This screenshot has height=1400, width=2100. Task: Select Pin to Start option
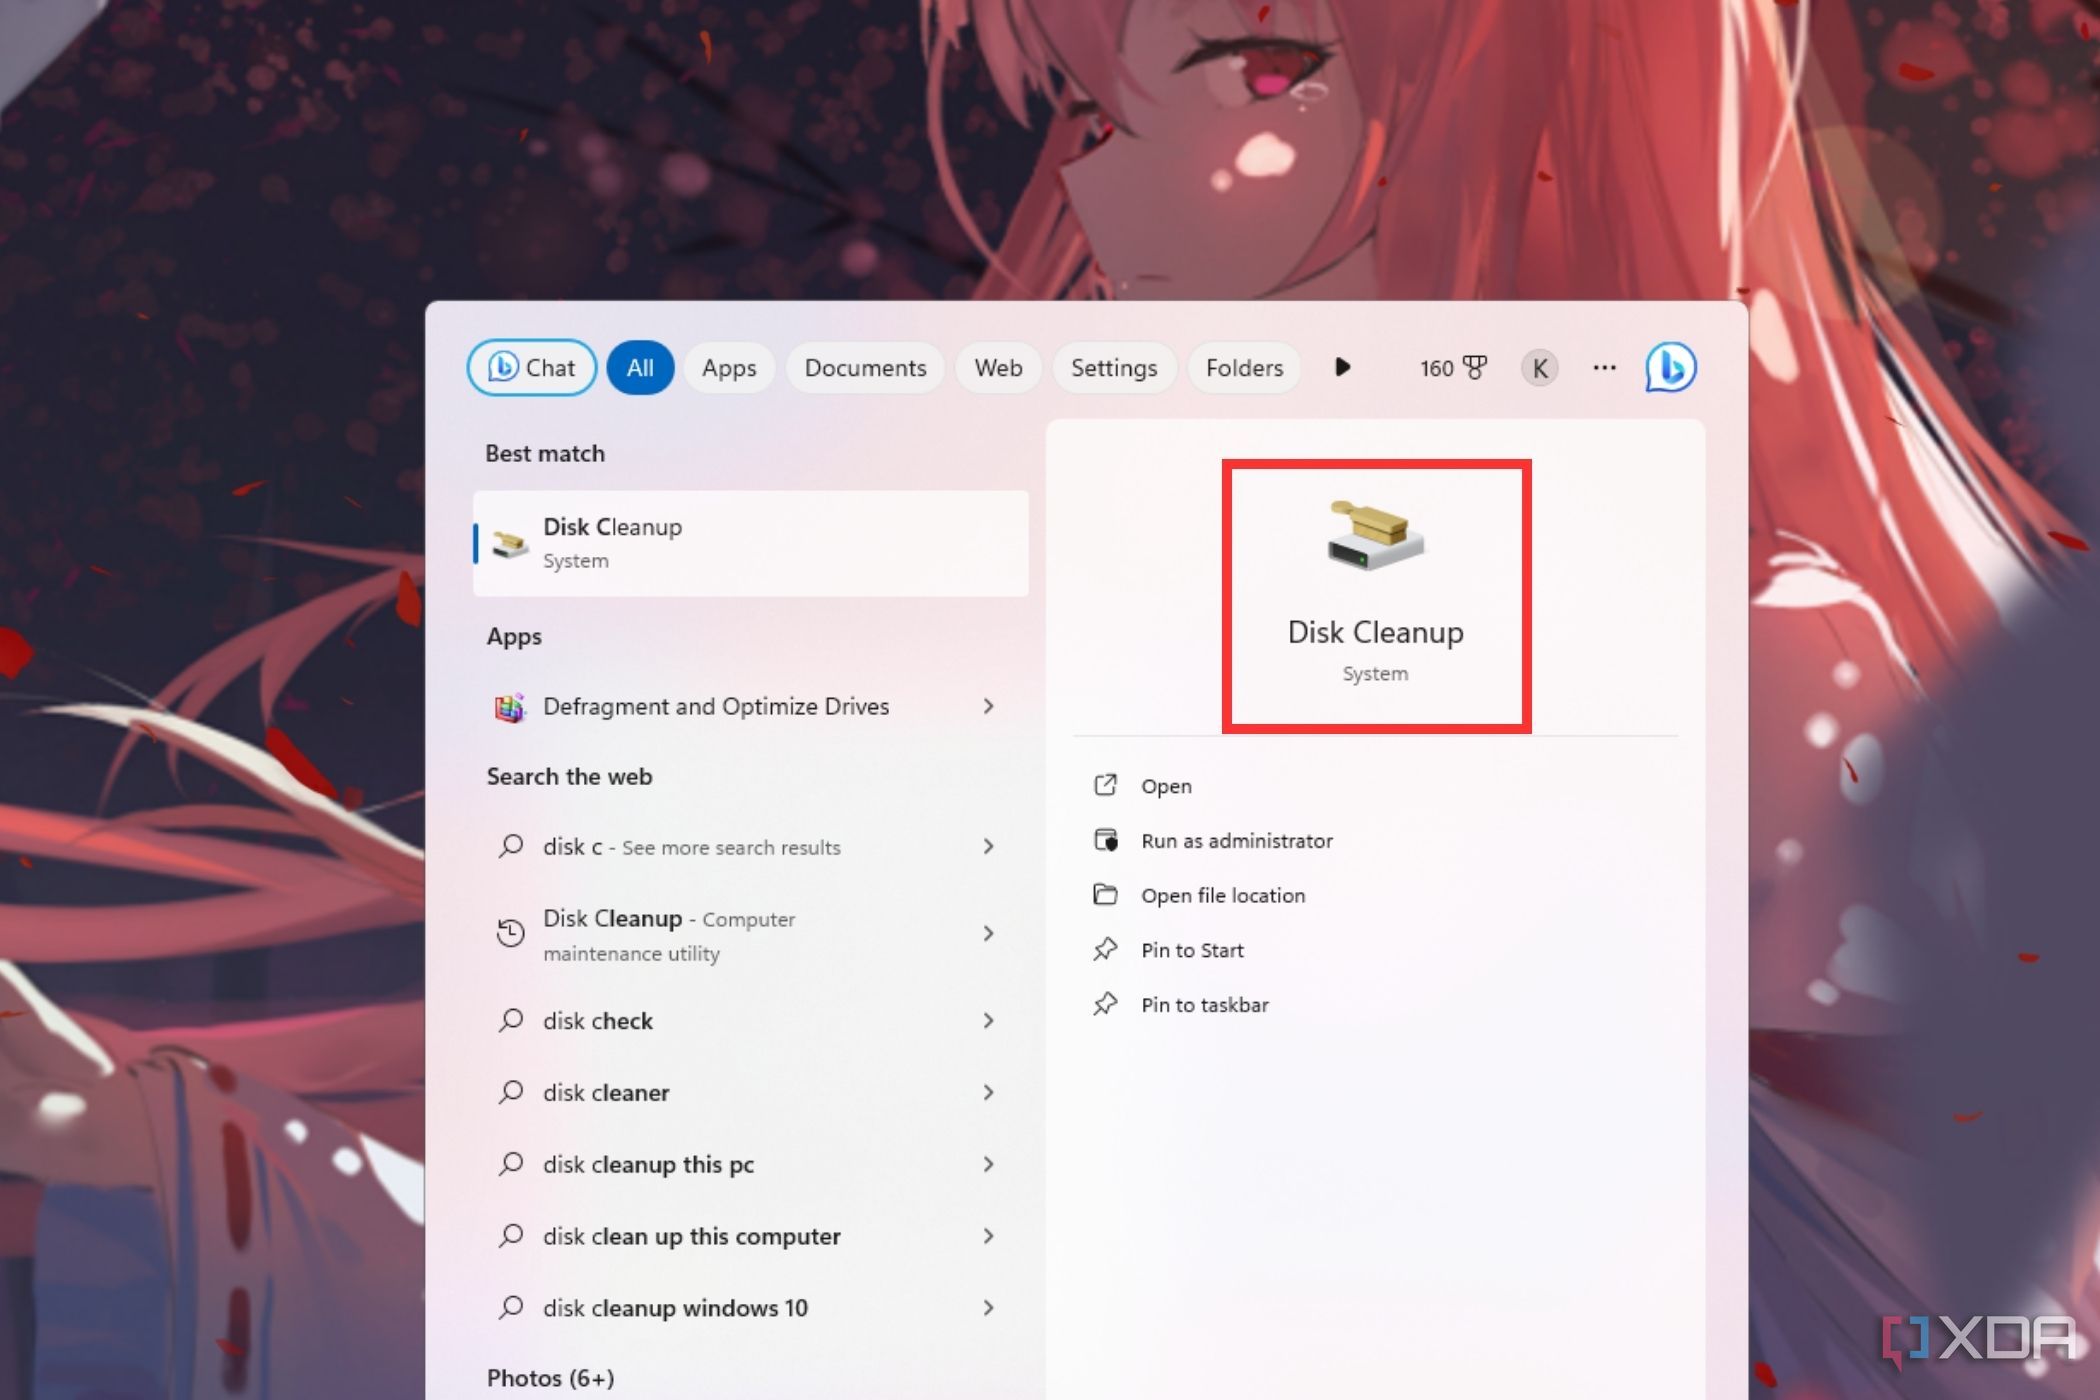pos(1191,948)
